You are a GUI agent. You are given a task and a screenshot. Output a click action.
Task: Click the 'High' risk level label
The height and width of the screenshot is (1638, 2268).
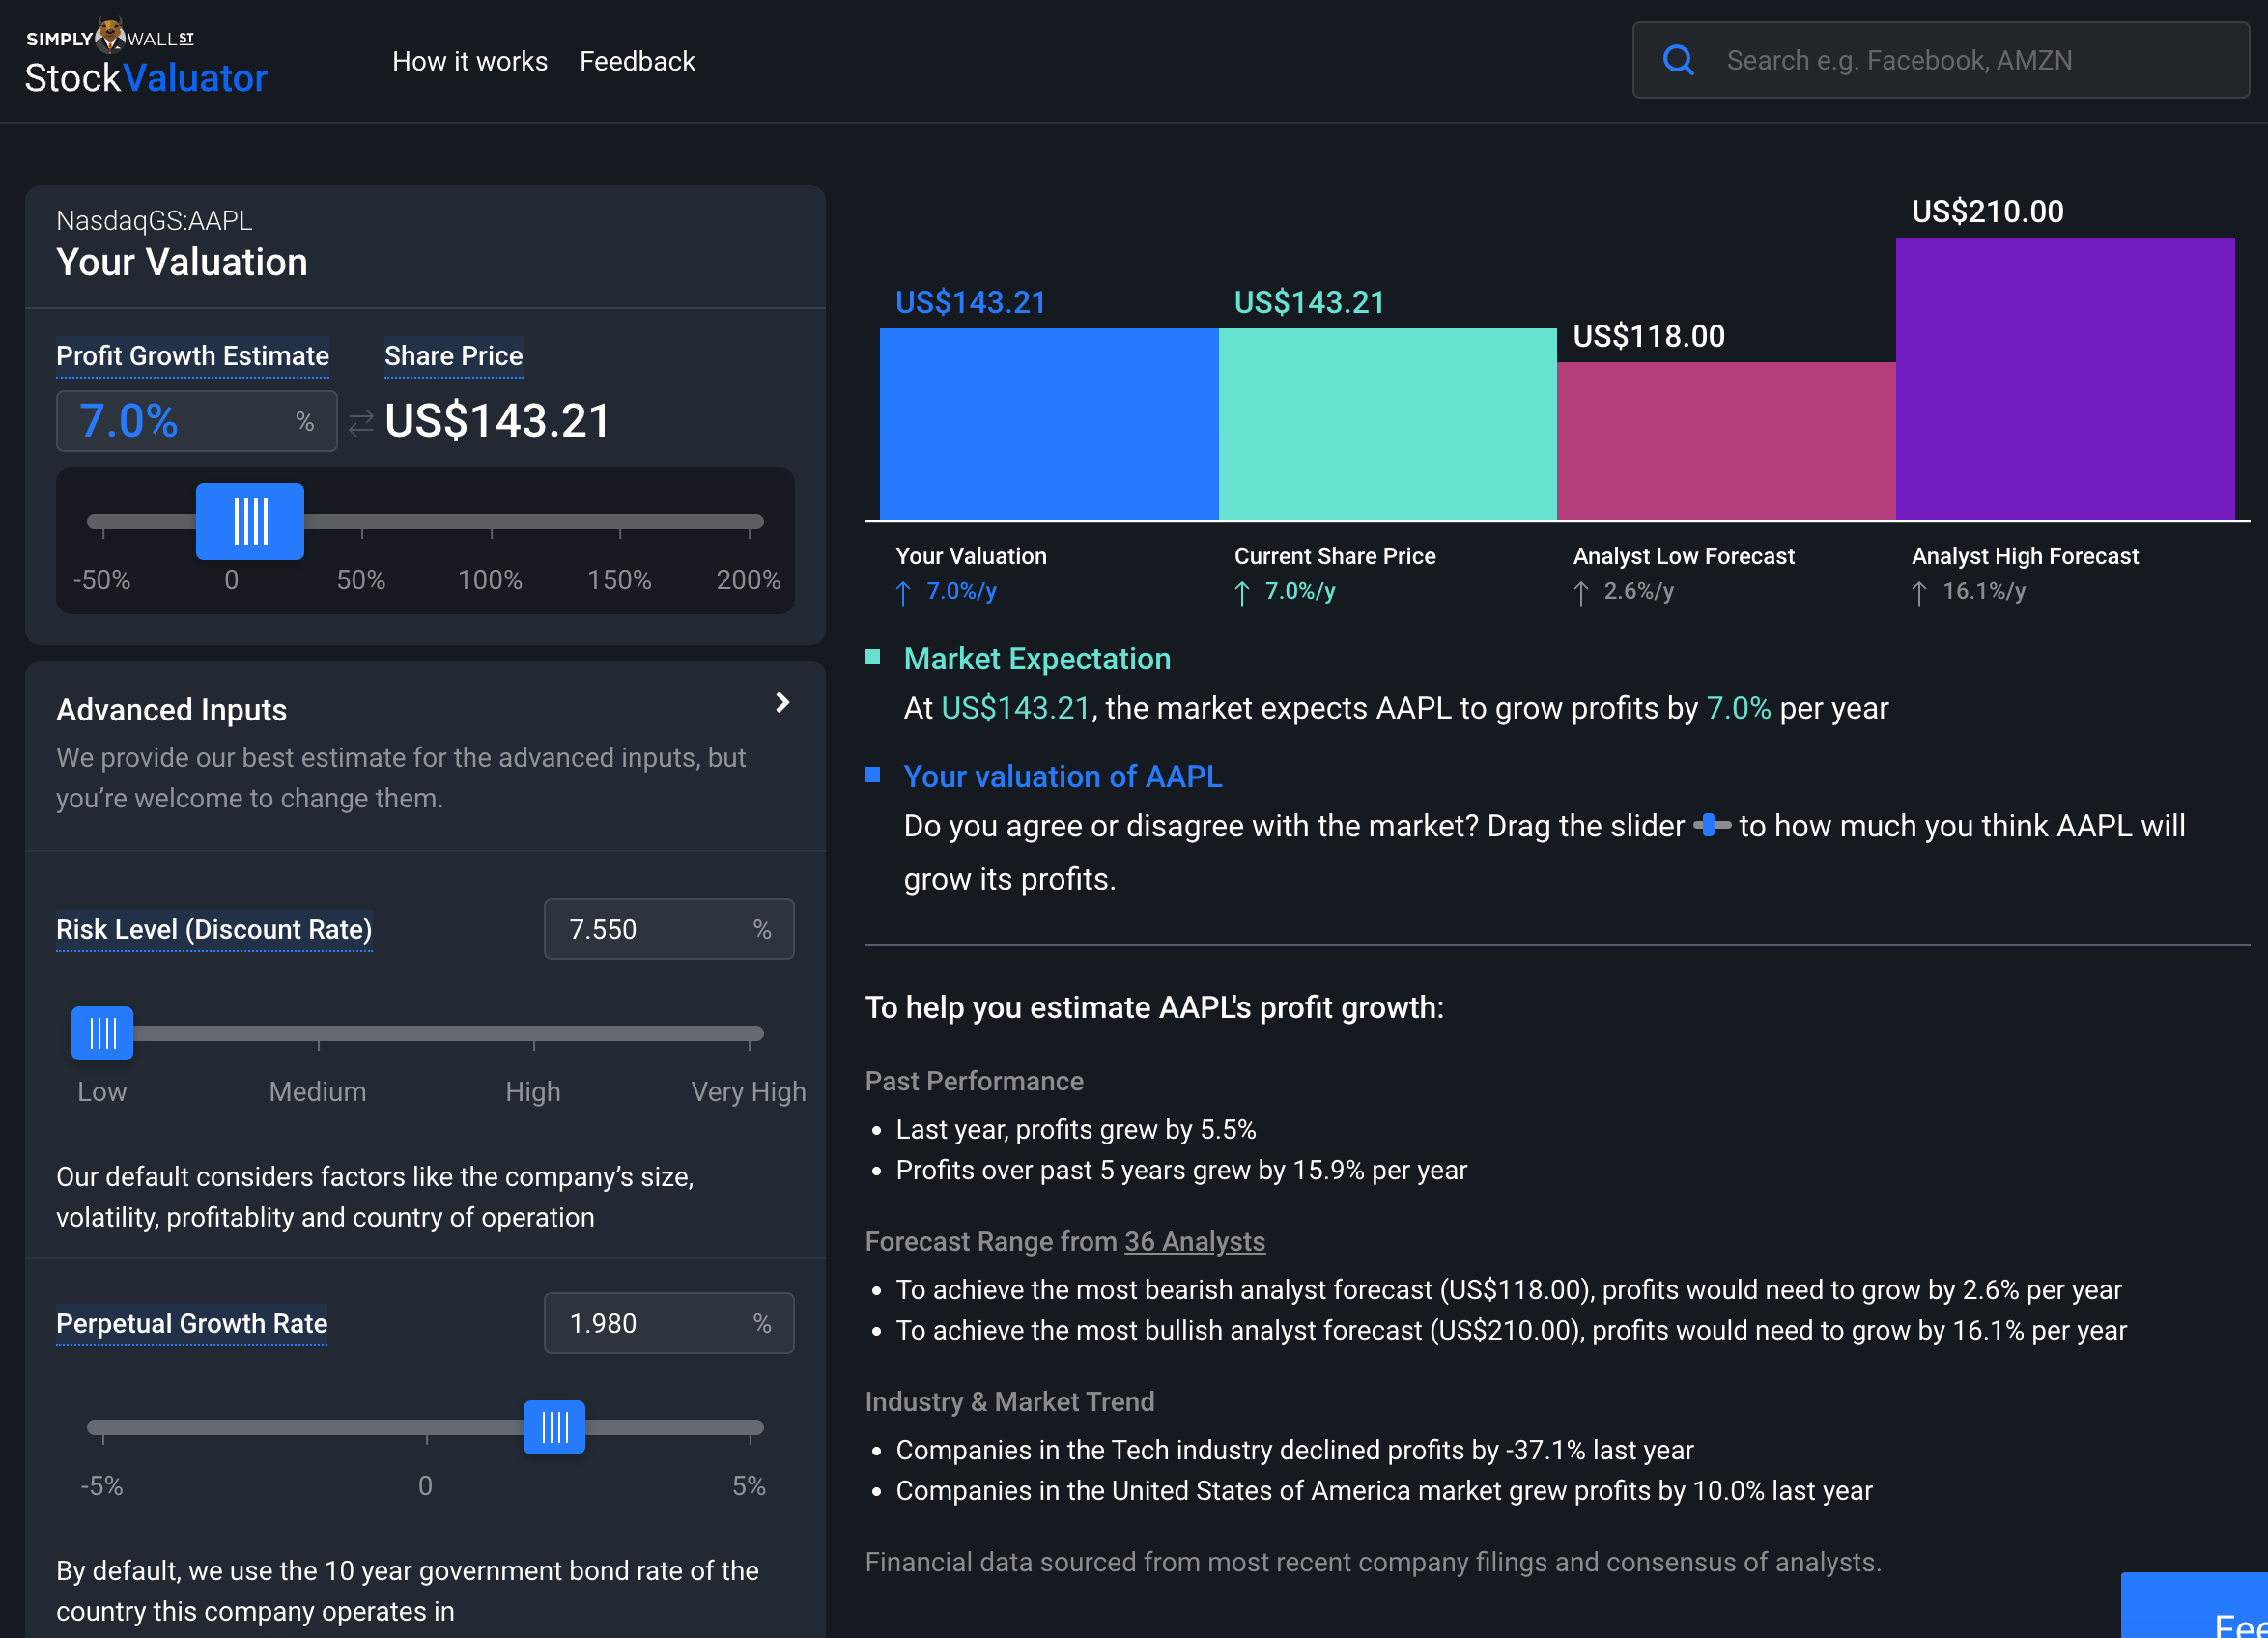pos(533,1091)
